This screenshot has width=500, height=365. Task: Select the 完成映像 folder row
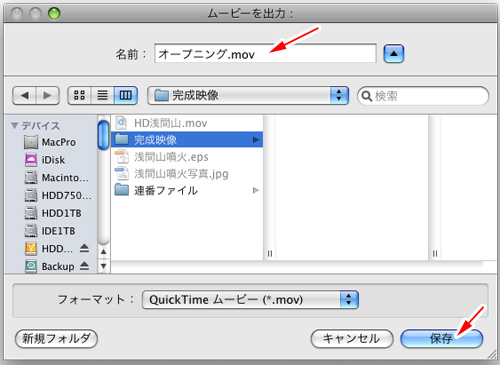pos(187,140)
